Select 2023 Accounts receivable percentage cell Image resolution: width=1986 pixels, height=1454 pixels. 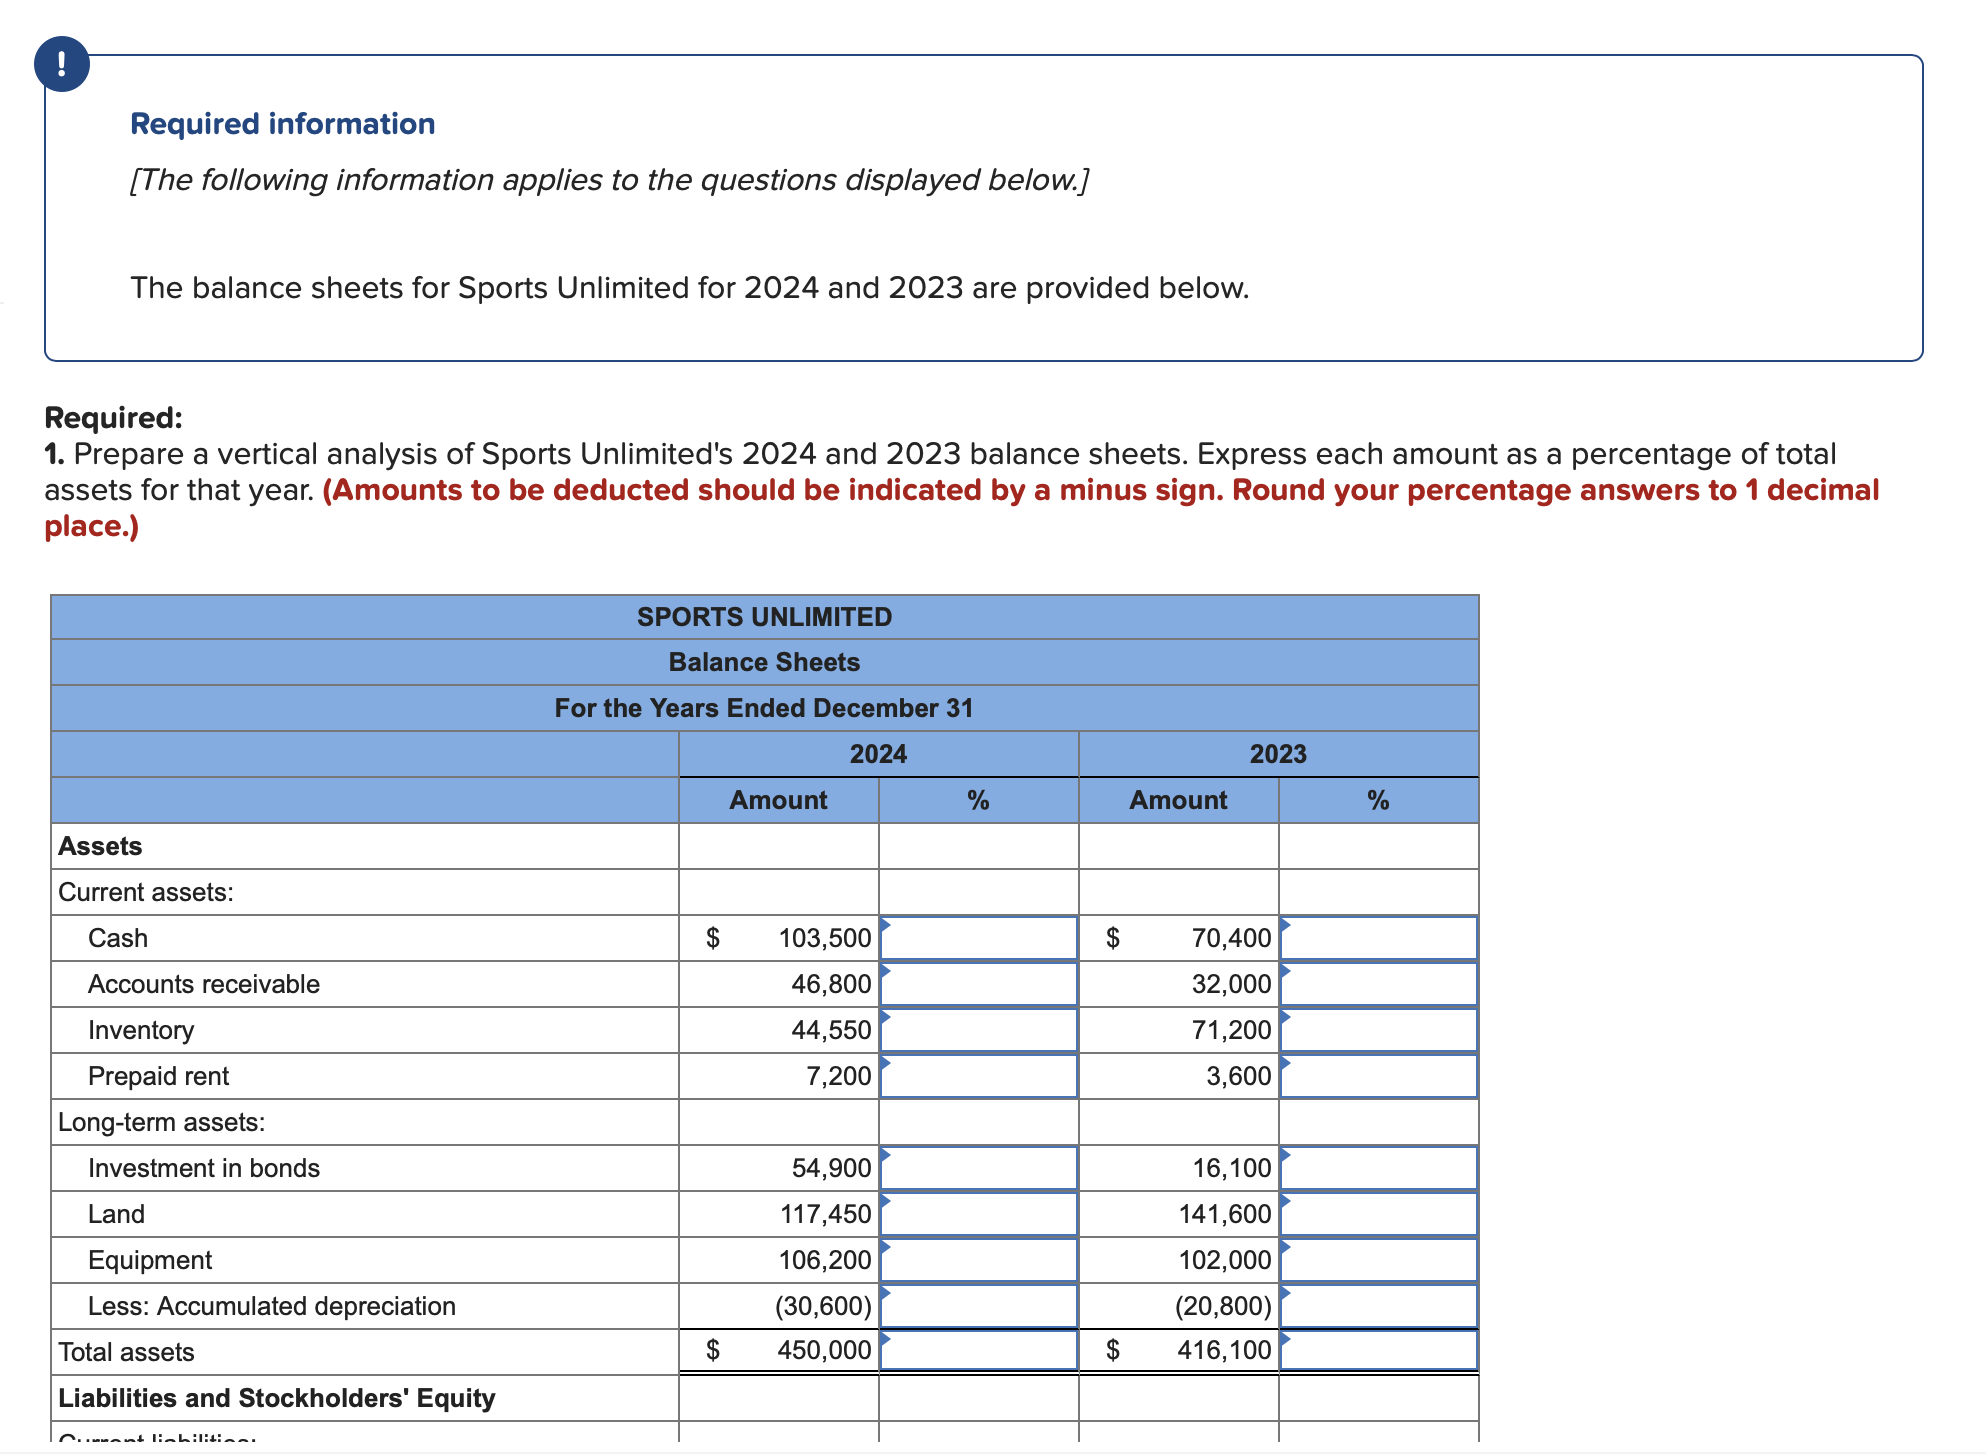point(1378,984)
